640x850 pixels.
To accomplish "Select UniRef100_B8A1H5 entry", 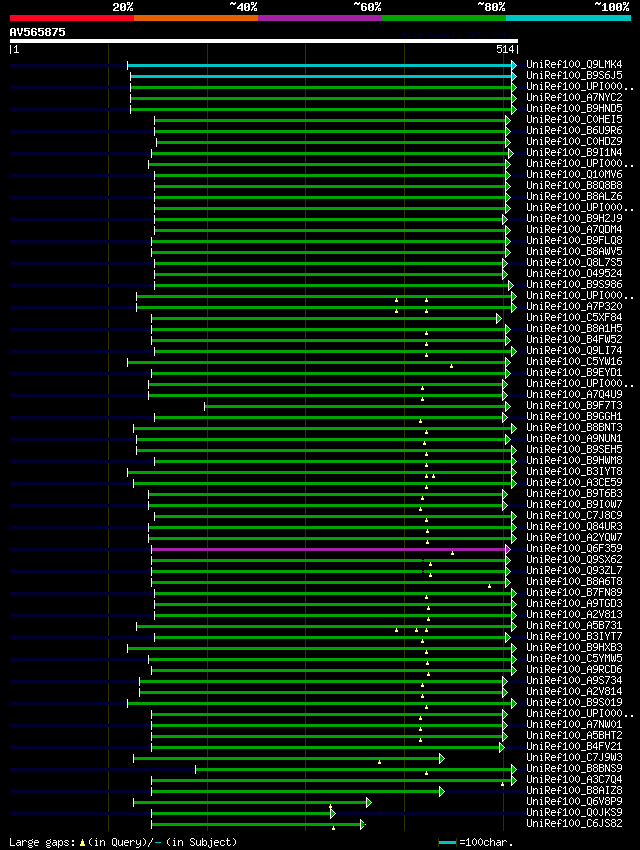I will [574, 329].
